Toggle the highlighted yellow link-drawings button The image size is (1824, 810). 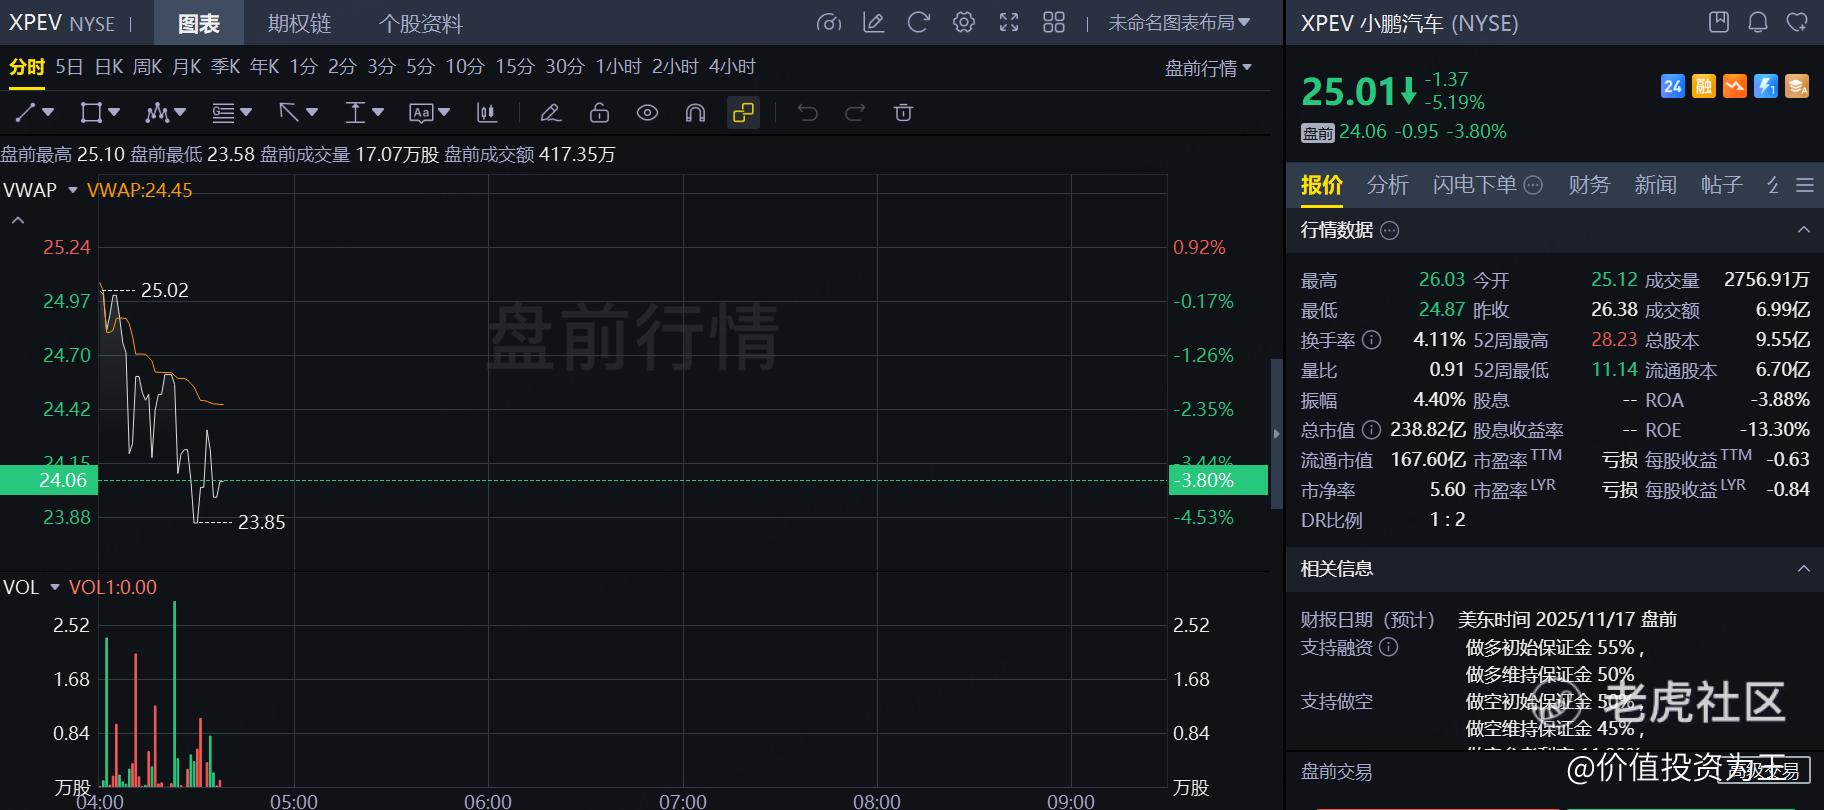(743, 113)
